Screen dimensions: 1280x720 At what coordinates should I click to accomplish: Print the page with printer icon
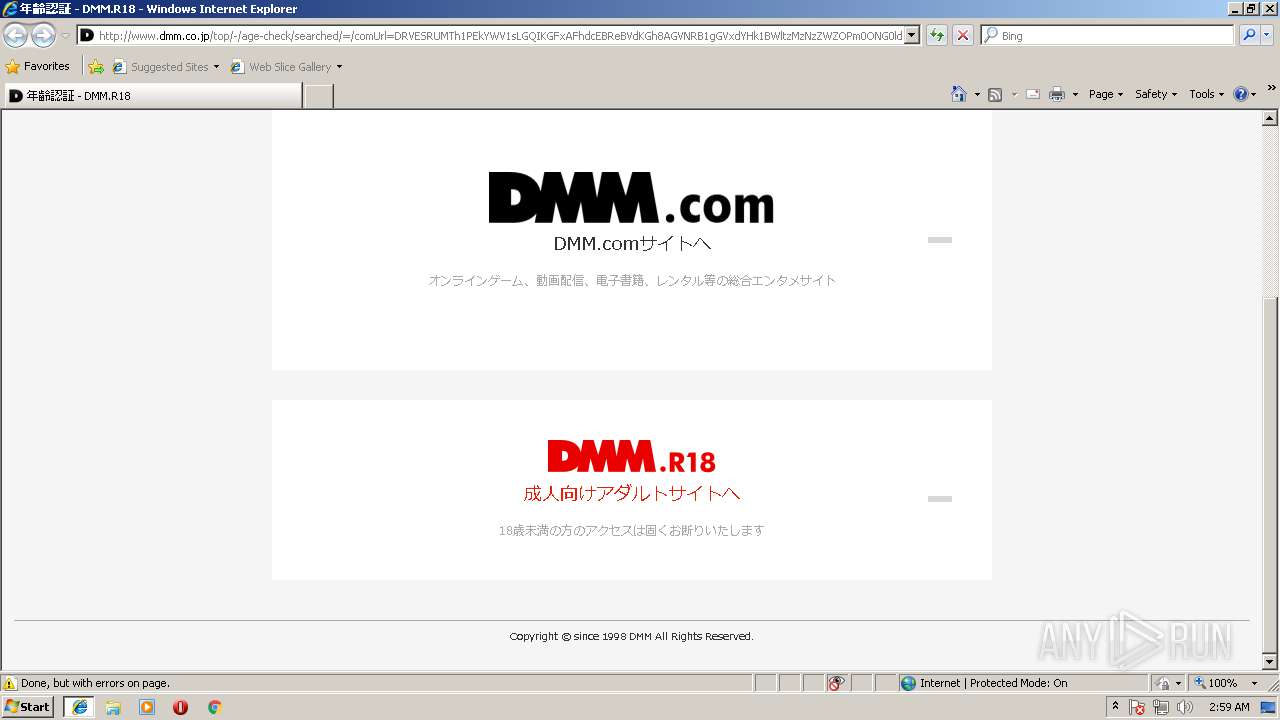click(x=1057, y=94)
